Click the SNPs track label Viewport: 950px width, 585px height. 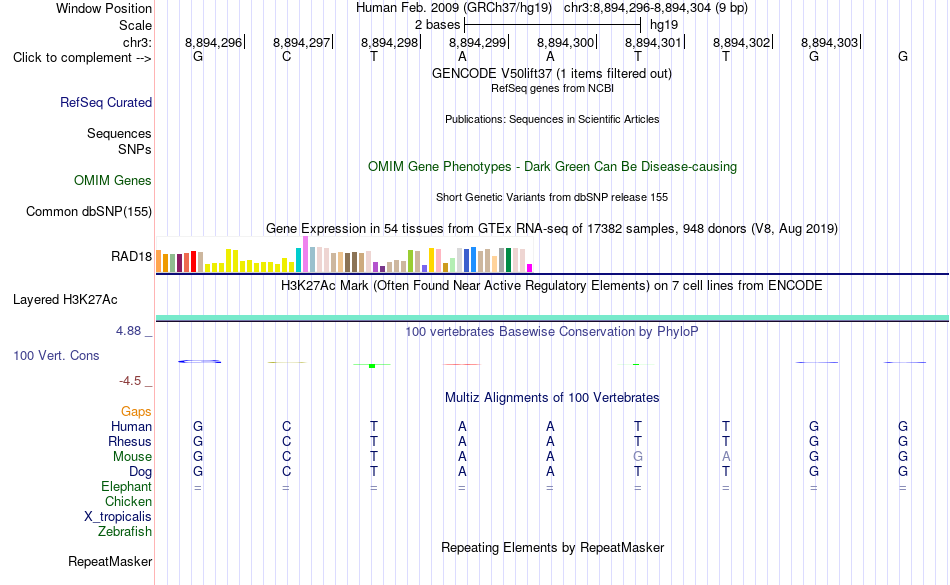pos(135,149)
